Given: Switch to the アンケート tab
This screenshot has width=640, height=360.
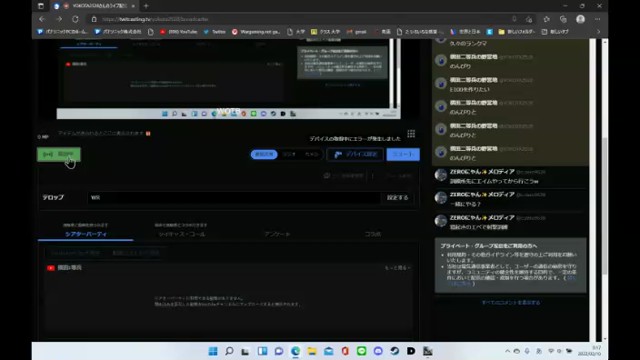Looking at the screenshot, I should tap(277, 234).
